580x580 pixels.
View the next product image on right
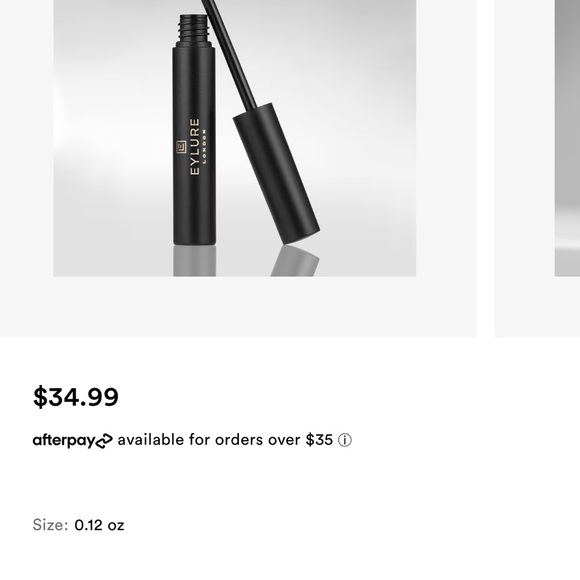click(x=567, y=138)
